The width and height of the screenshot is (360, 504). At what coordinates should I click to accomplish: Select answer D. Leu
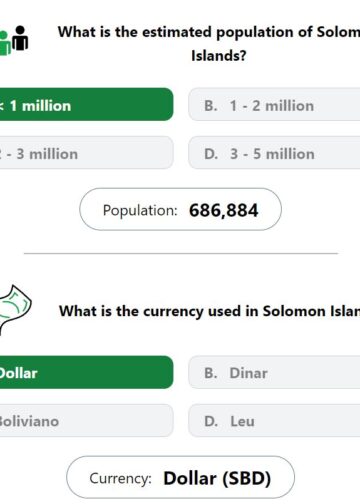pyautogui.click(x=274, y=421)
